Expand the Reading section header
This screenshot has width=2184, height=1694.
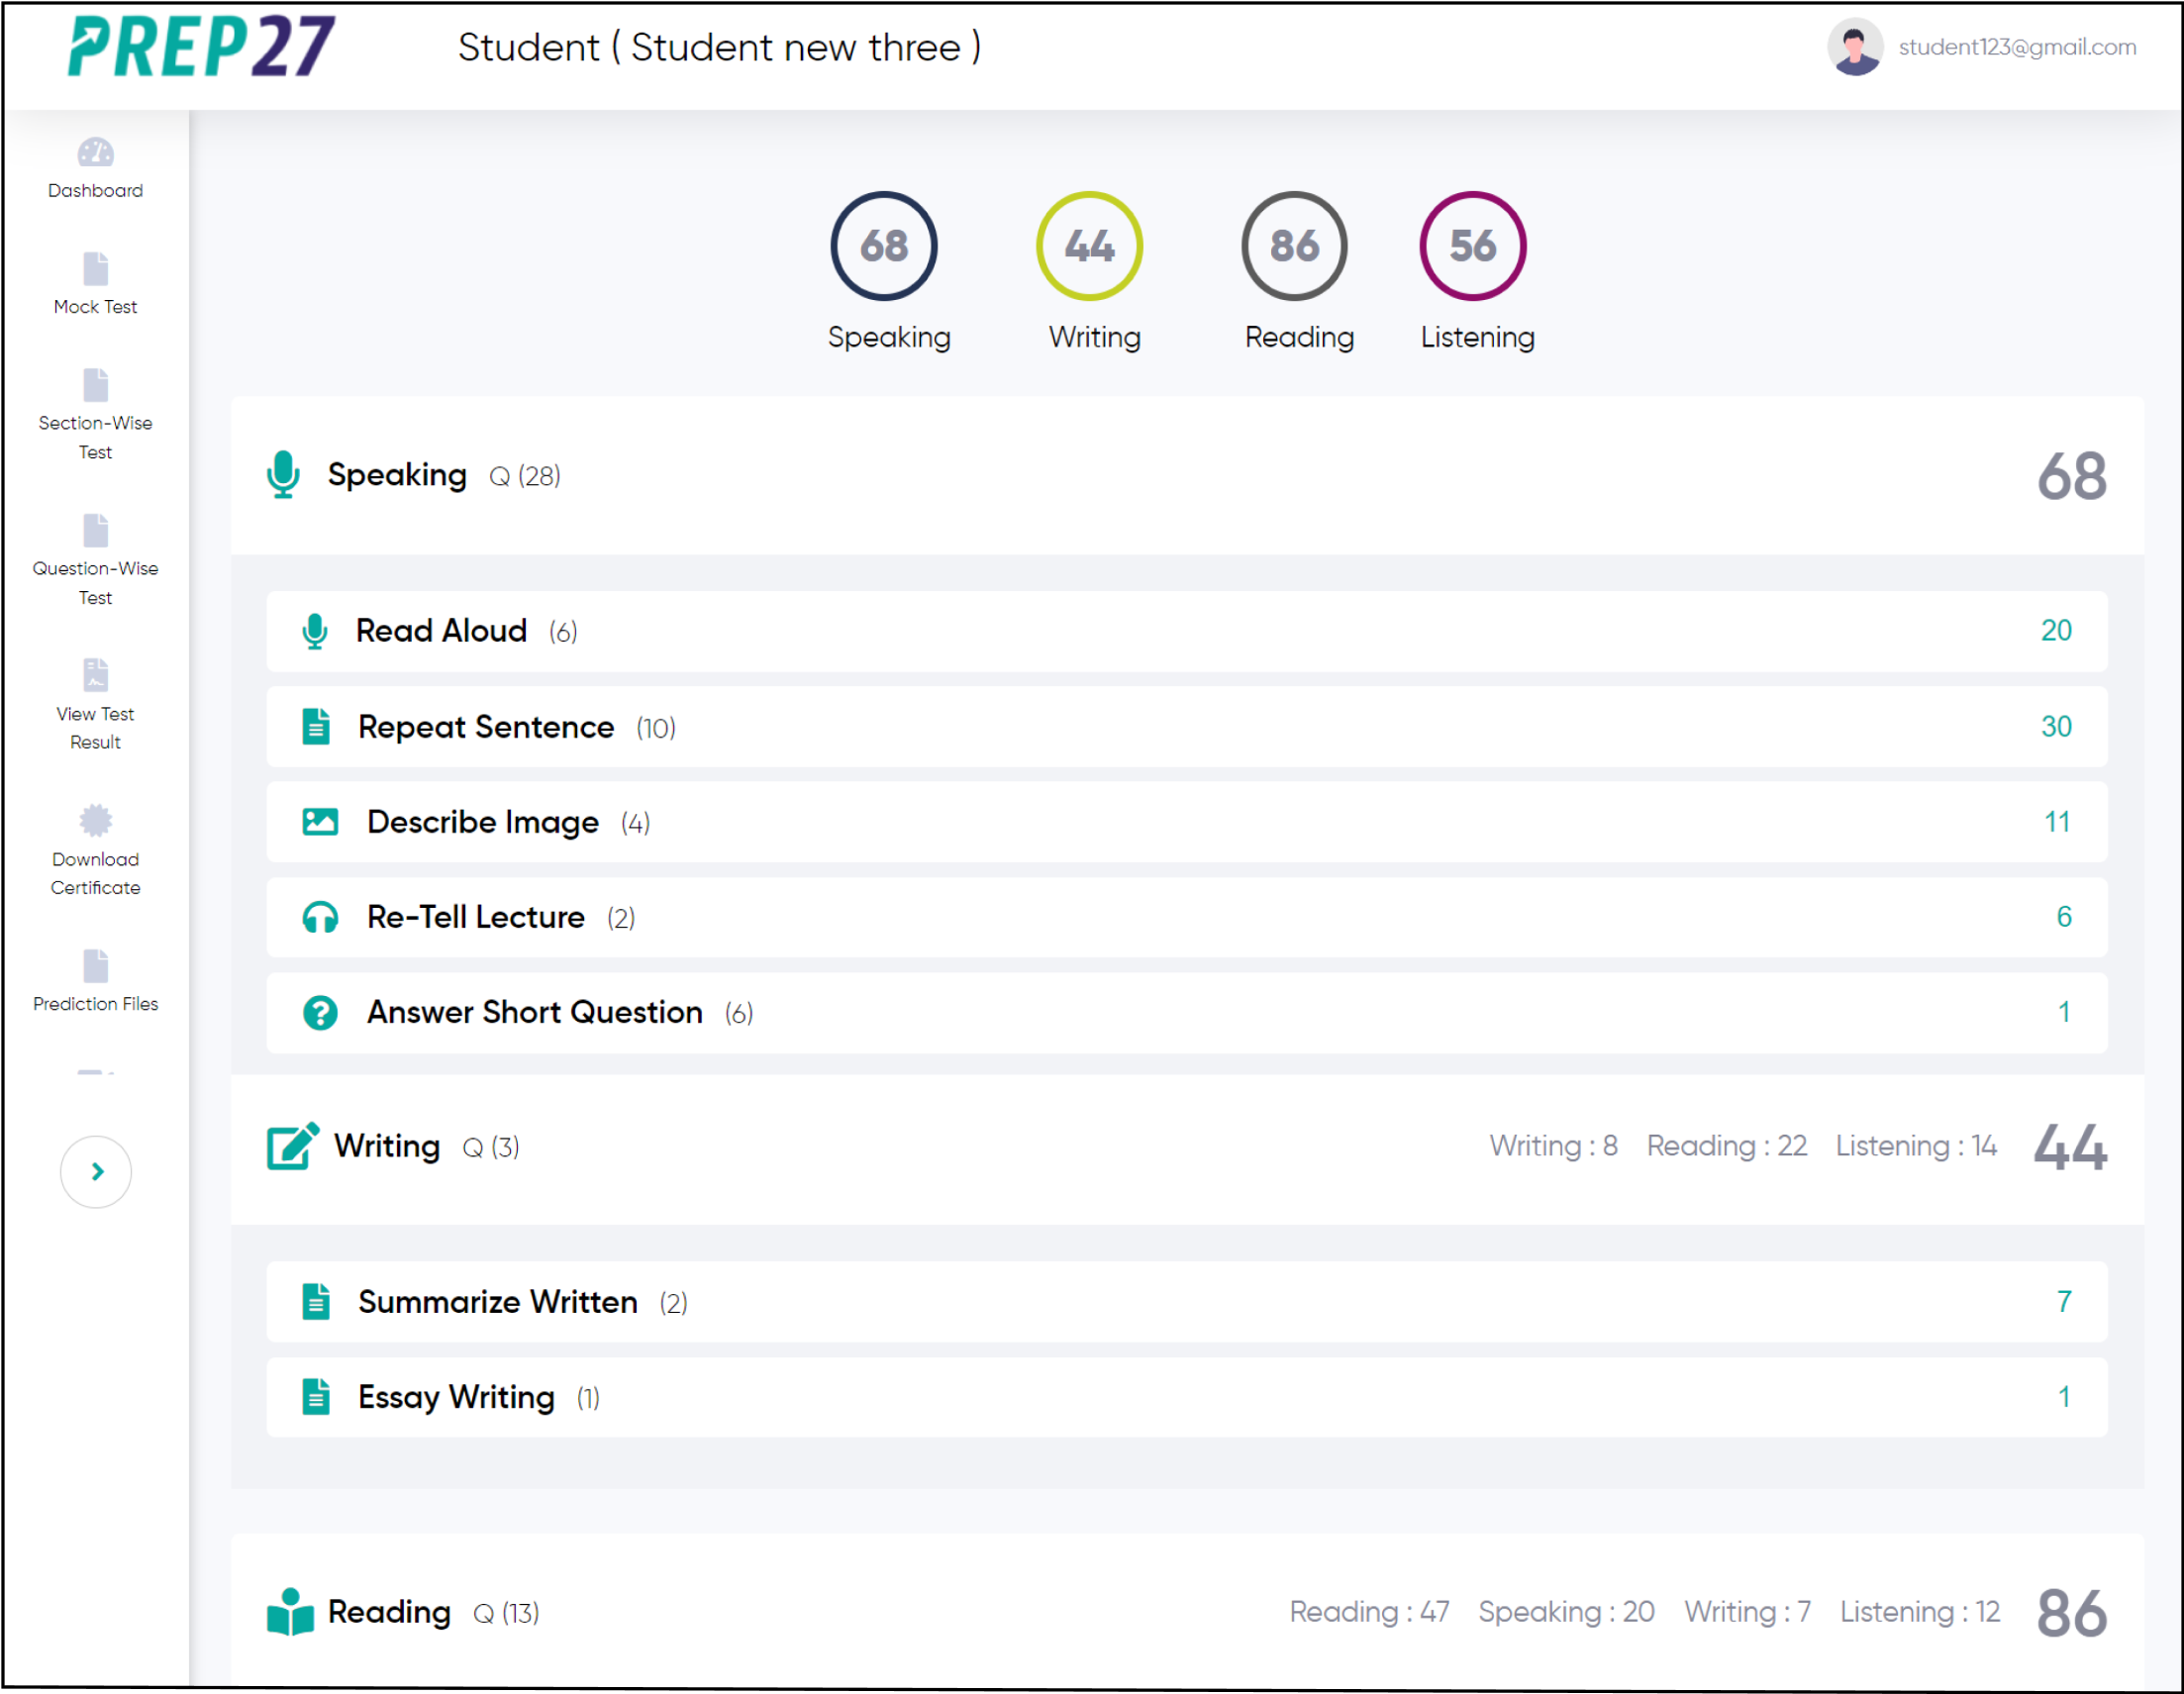point(1187,1612)
